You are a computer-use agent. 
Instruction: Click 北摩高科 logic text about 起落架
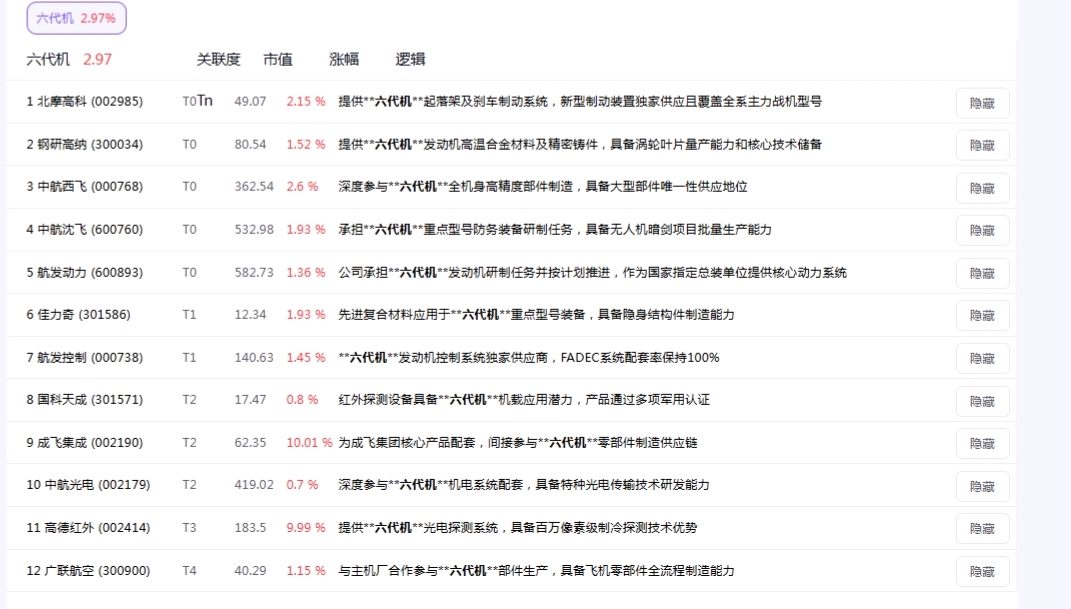click(x=580, y=102)
